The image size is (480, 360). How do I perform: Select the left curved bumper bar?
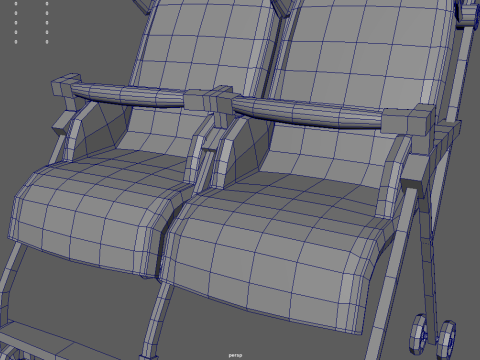tap(128, 95)
